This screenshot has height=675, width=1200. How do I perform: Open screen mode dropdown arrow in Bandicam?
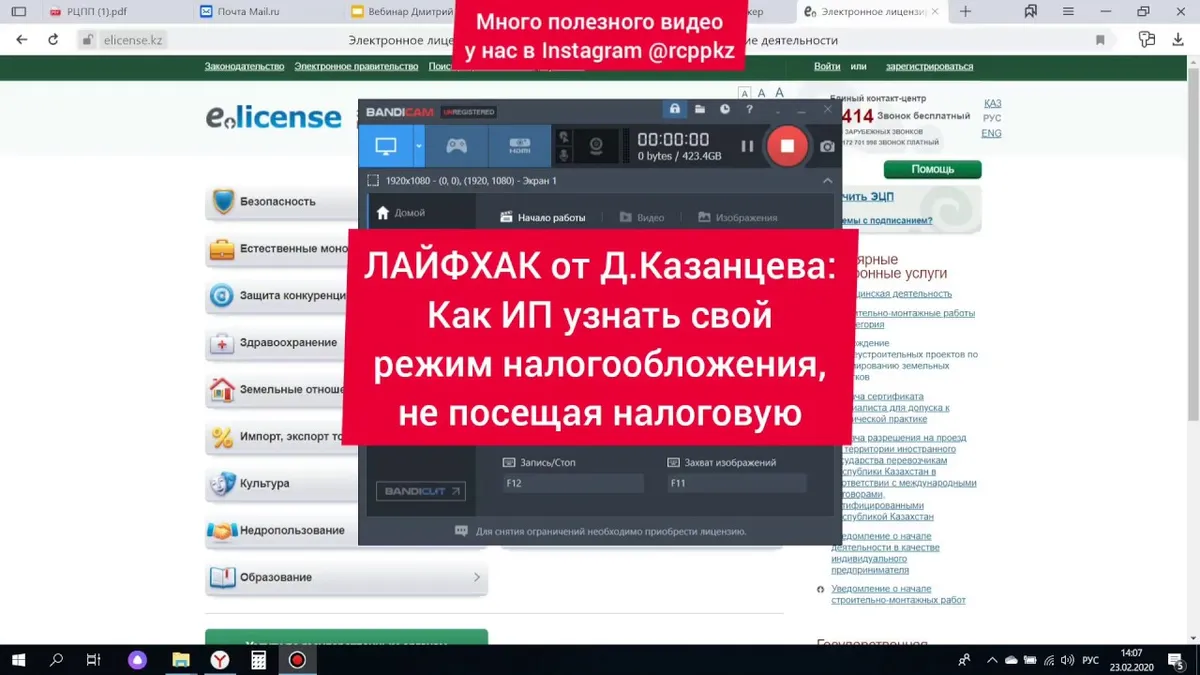pyautogui.click(x=419, y=146)
